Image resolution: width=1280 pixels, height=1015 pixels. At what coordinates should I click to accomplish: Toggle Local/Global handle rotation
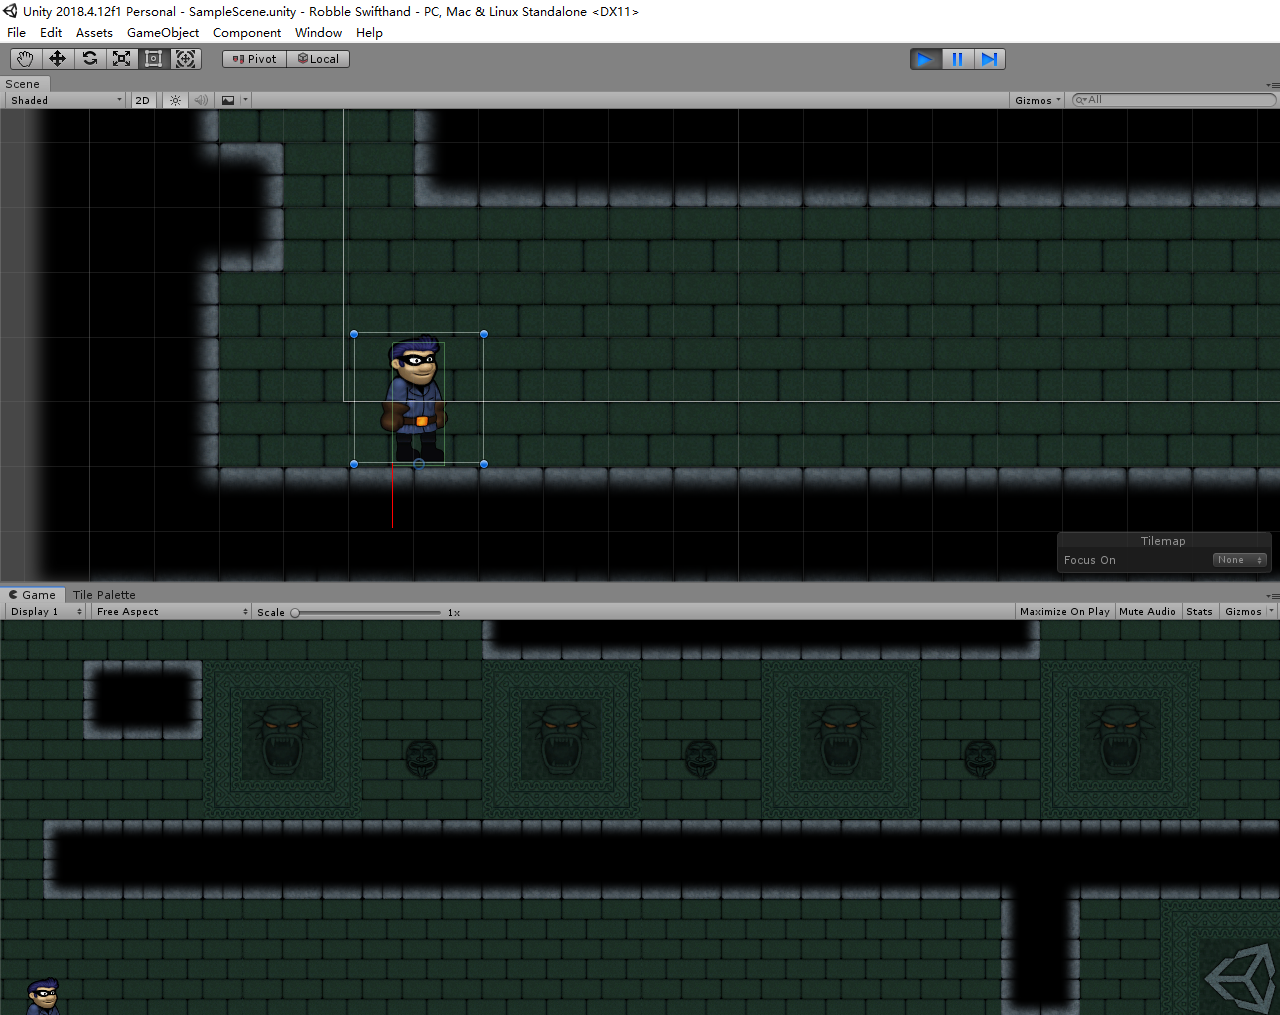[x=318, y=59]
